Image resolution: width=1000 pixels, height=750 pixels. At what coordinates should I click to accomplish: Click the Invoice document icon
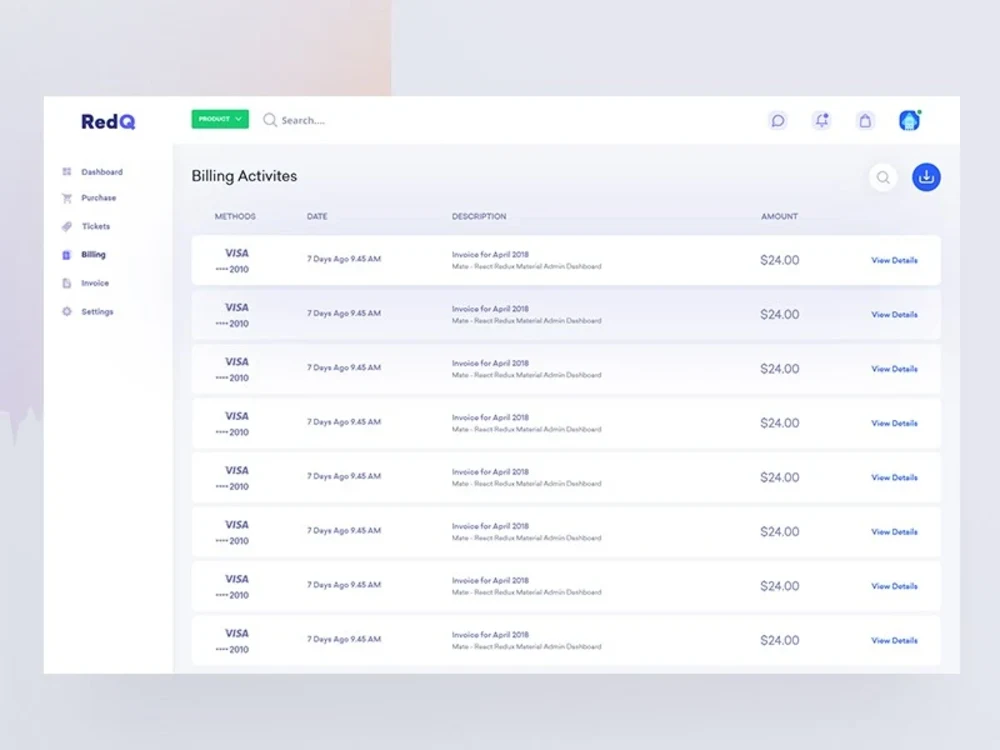click(x=66, y=283)
